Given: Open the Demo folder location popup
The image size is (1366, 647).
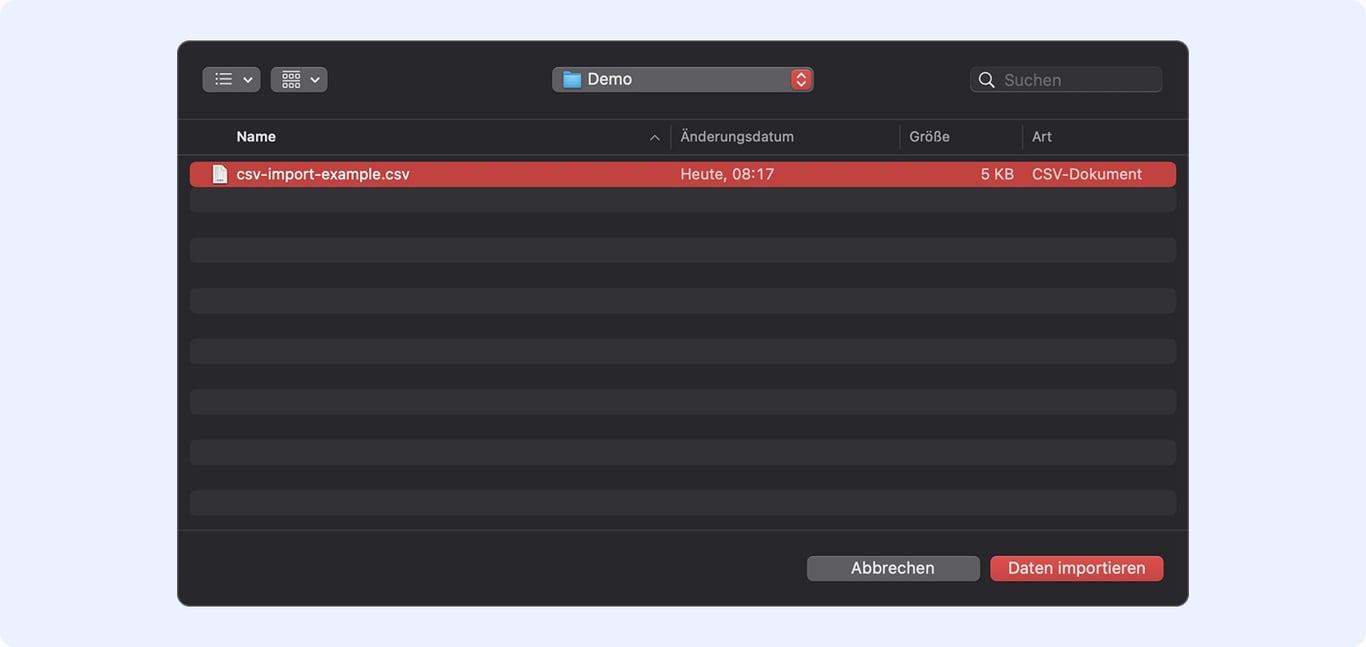Looking at the screenshot, I should click(682, 80).
